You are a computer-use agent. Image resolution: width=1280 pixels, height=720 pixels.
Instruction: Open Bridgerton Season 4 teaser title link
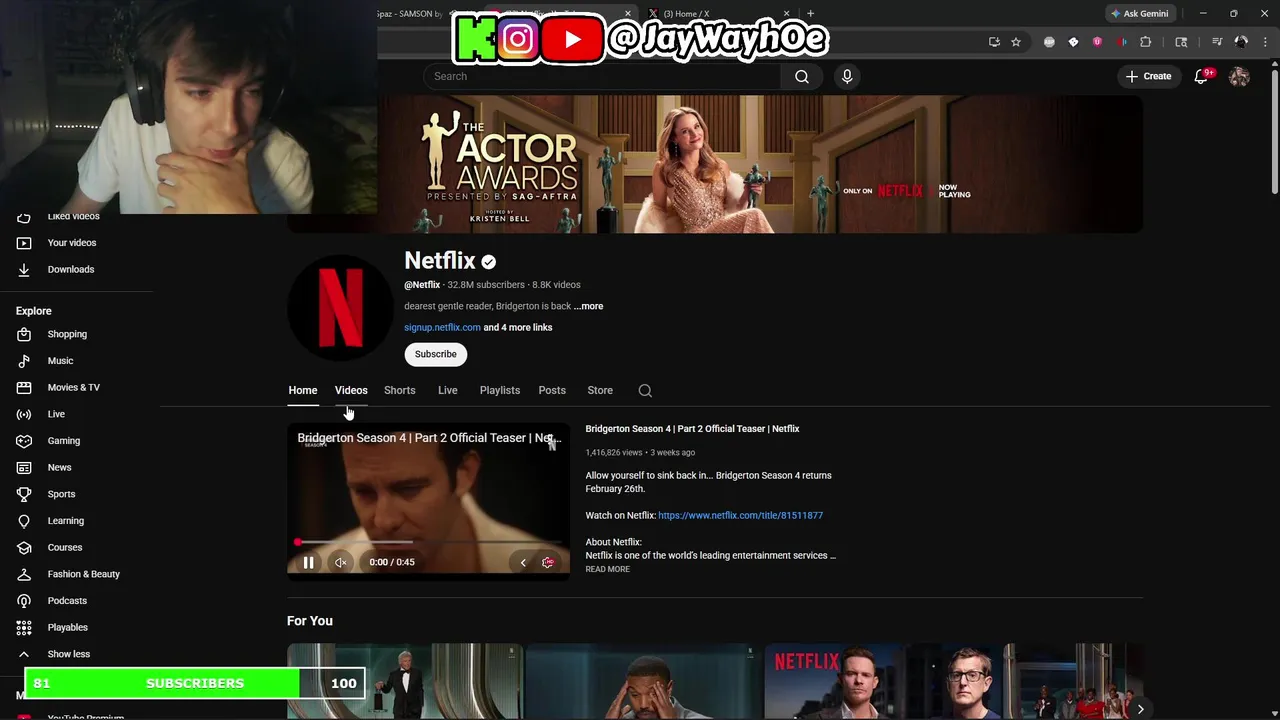tap(692, 429)
